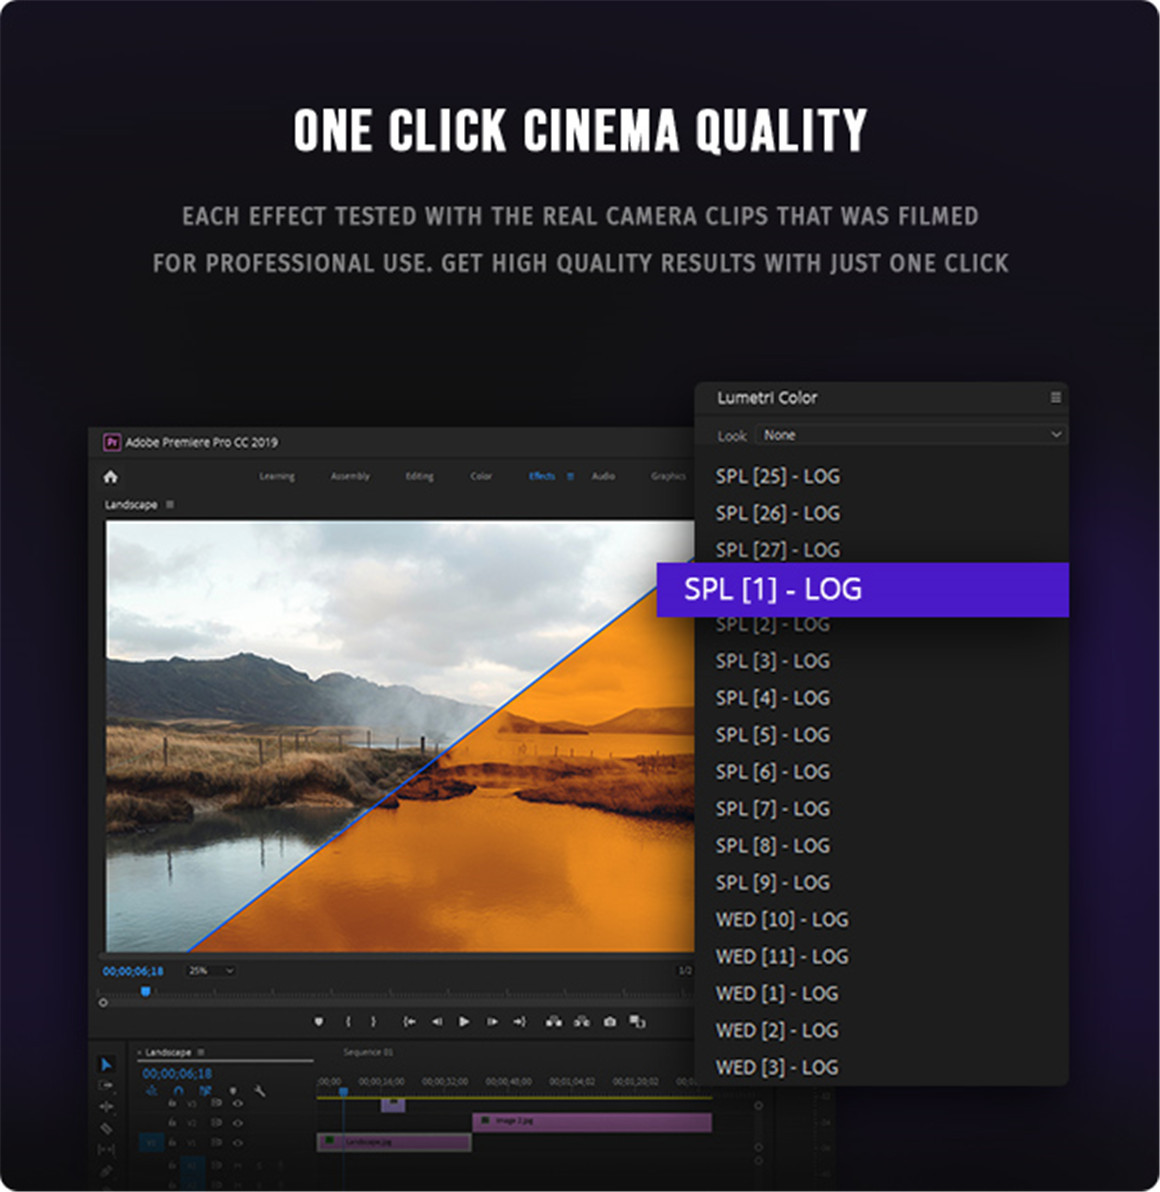Toggle eye visibility for the top video track
The image size is (1160, 1192).
coord(238,1104)
